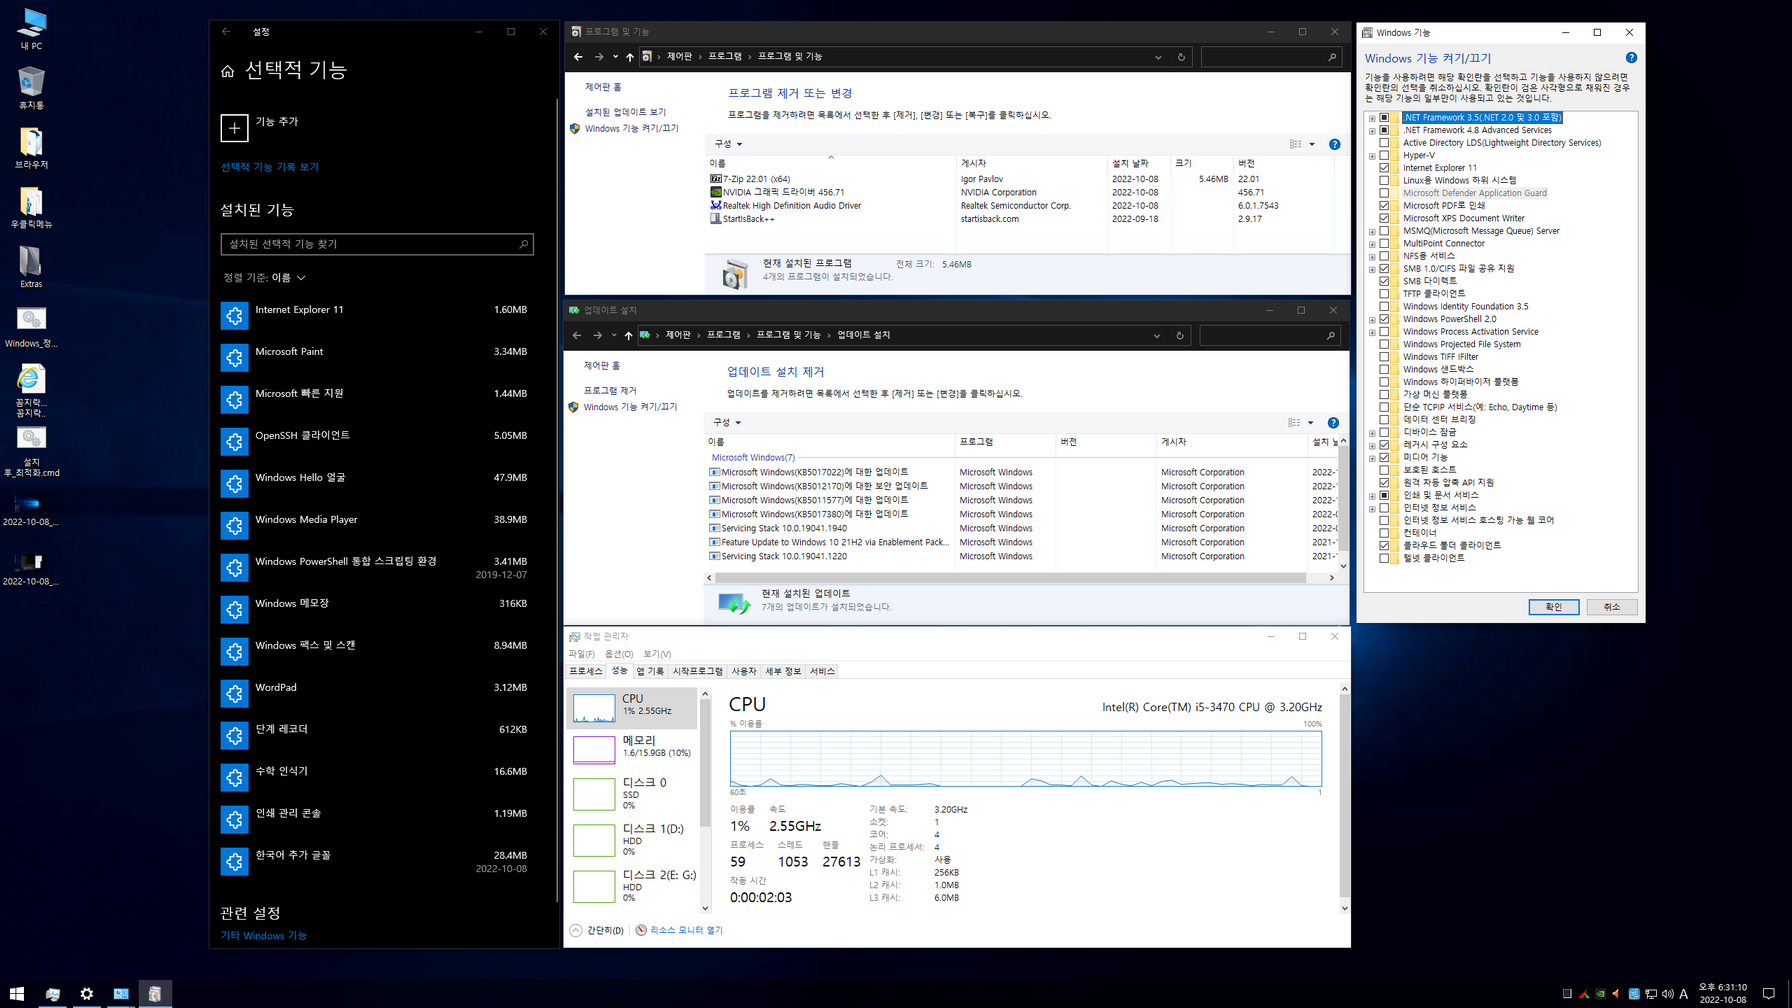Open the File menu in Task Manager
The height and width of the screenshot is (1008, 1792).
581,654
